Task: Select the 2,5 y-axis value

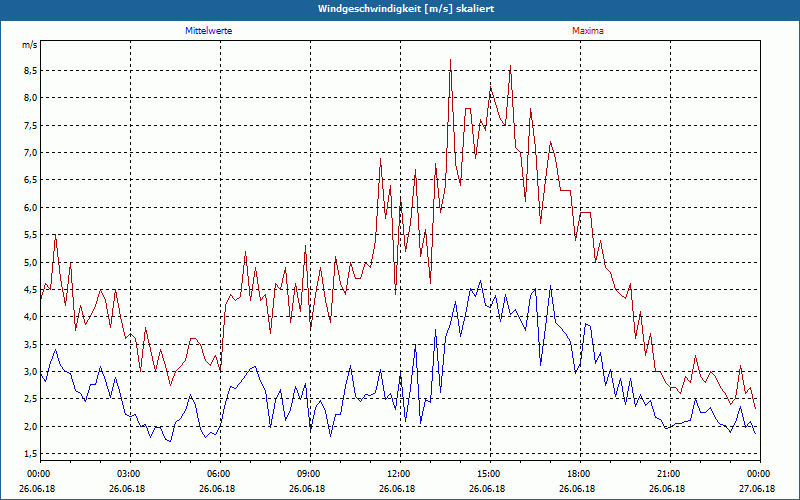Action: pyautogui.click(x=30, y=399)
